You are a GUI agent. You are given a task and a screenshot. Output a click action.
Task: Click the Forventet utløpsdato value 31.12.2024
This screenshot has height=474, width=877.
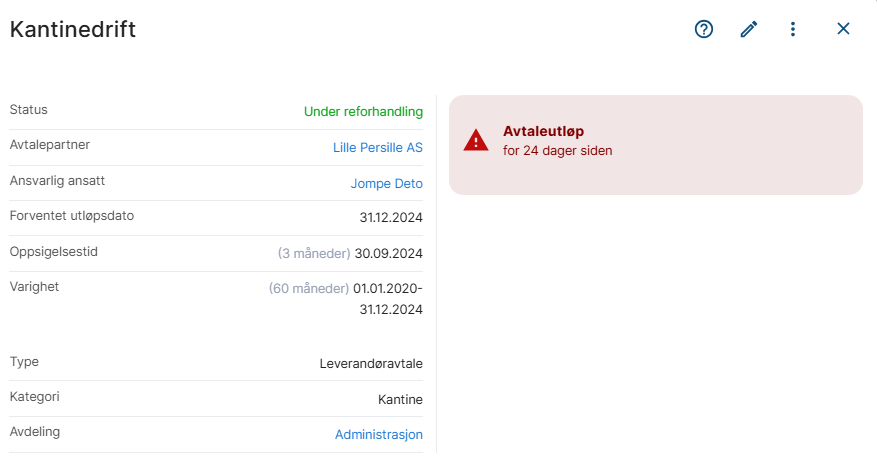[391, 218]
